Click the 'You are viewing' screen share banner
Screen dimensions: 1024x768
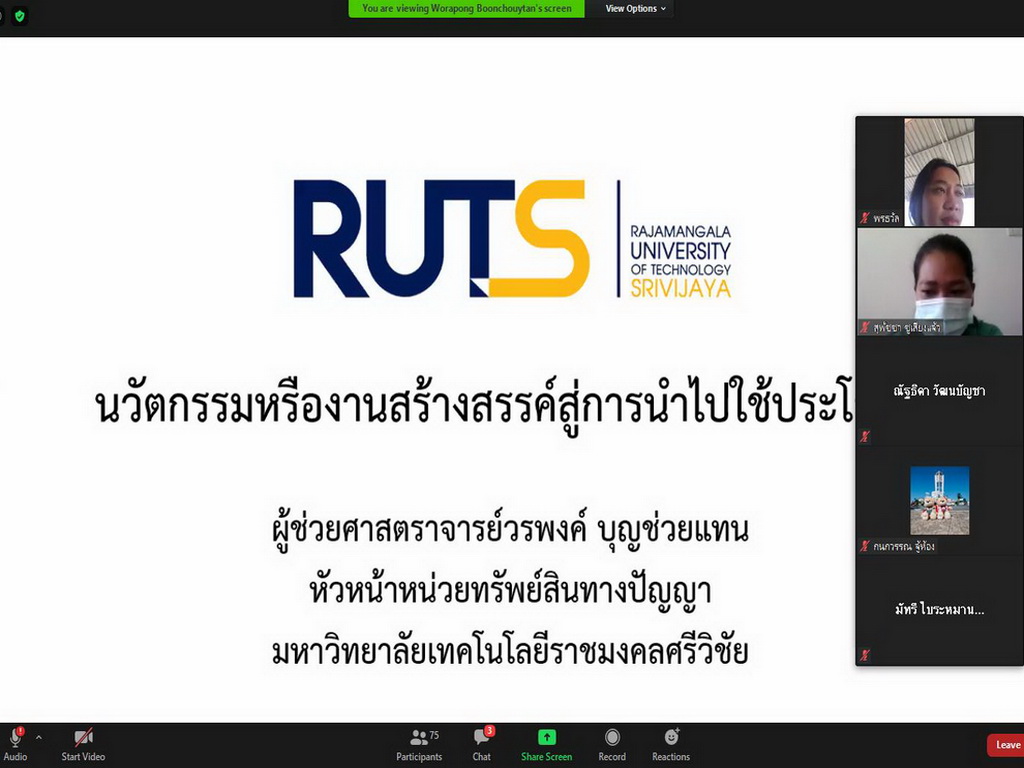click(466, 8)
